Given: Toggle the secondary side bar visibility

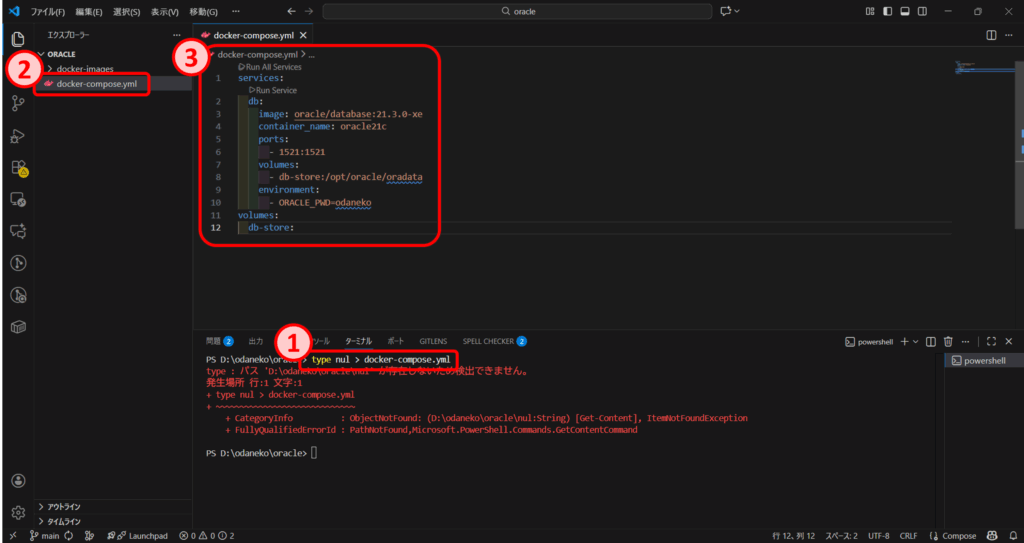Looking at the screenshot, I should pos(922,11).
